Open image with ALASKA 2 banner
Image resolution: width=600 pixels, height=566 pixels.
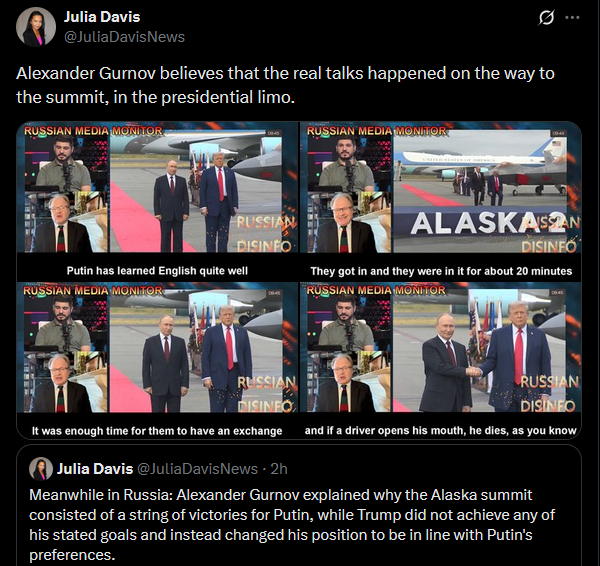(440, 201)
